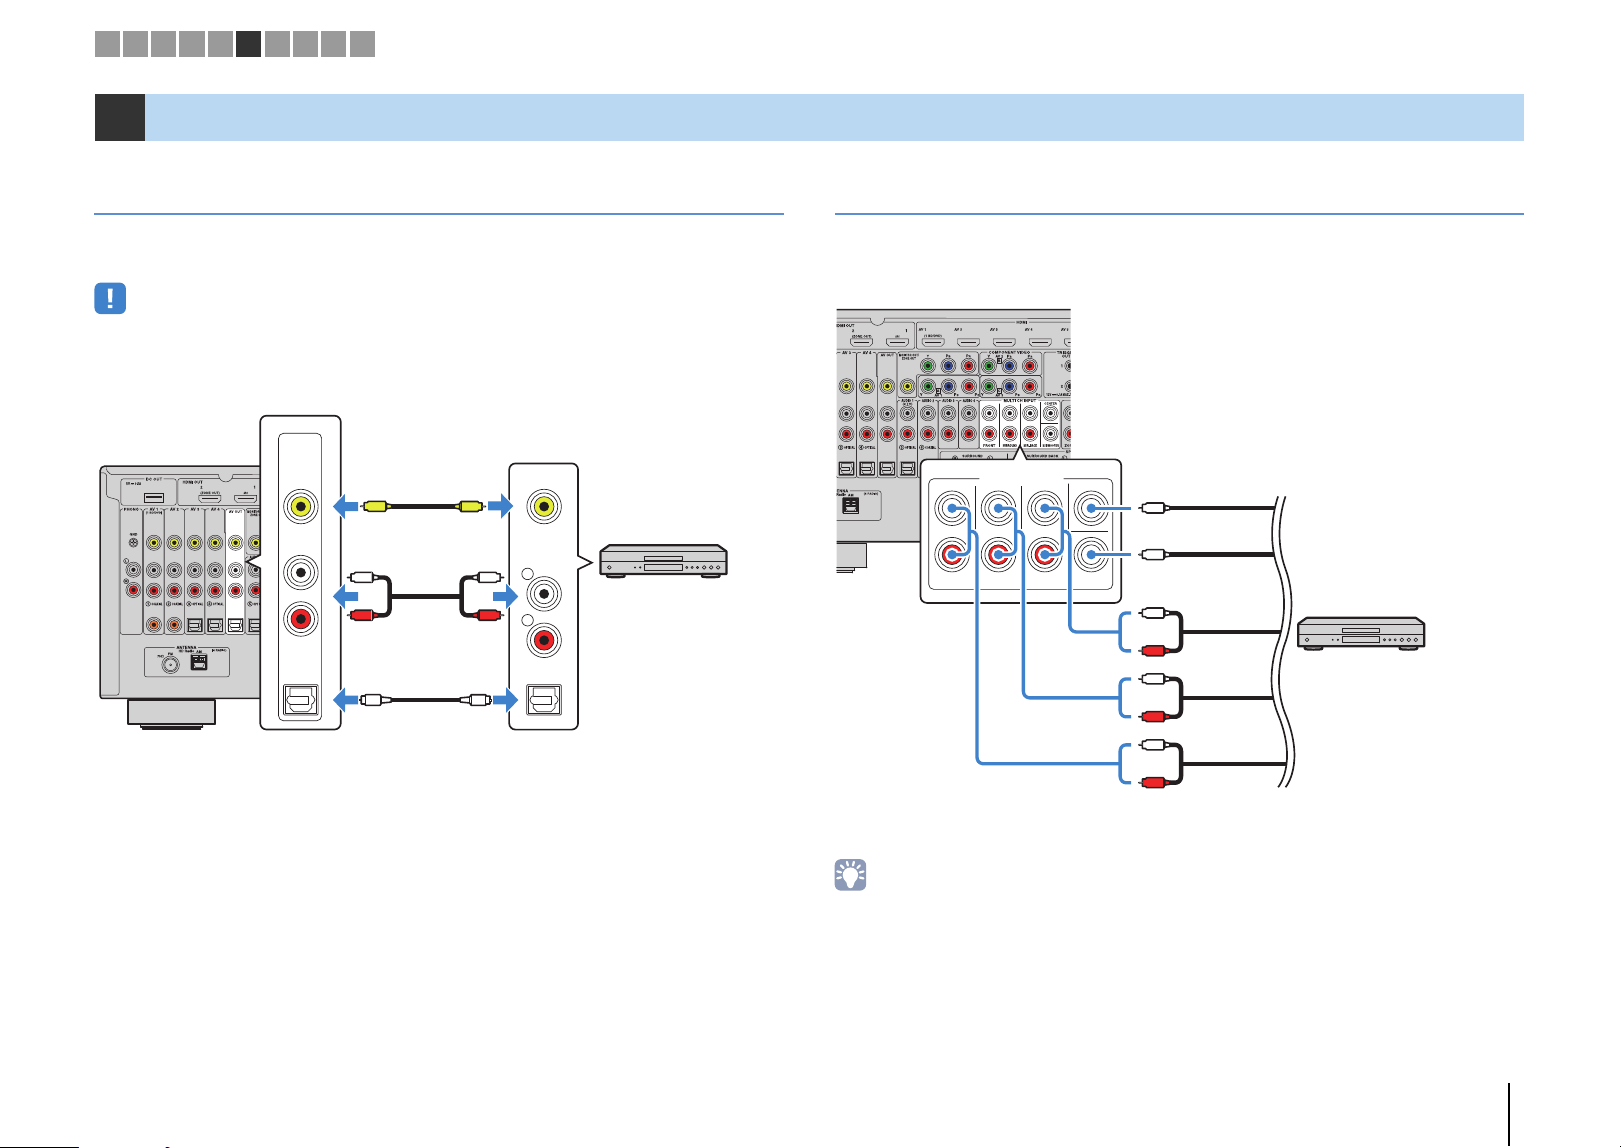Click the lightbulb tip icon
This screenshot has width=1621, height=1148.
coord(850,876)
